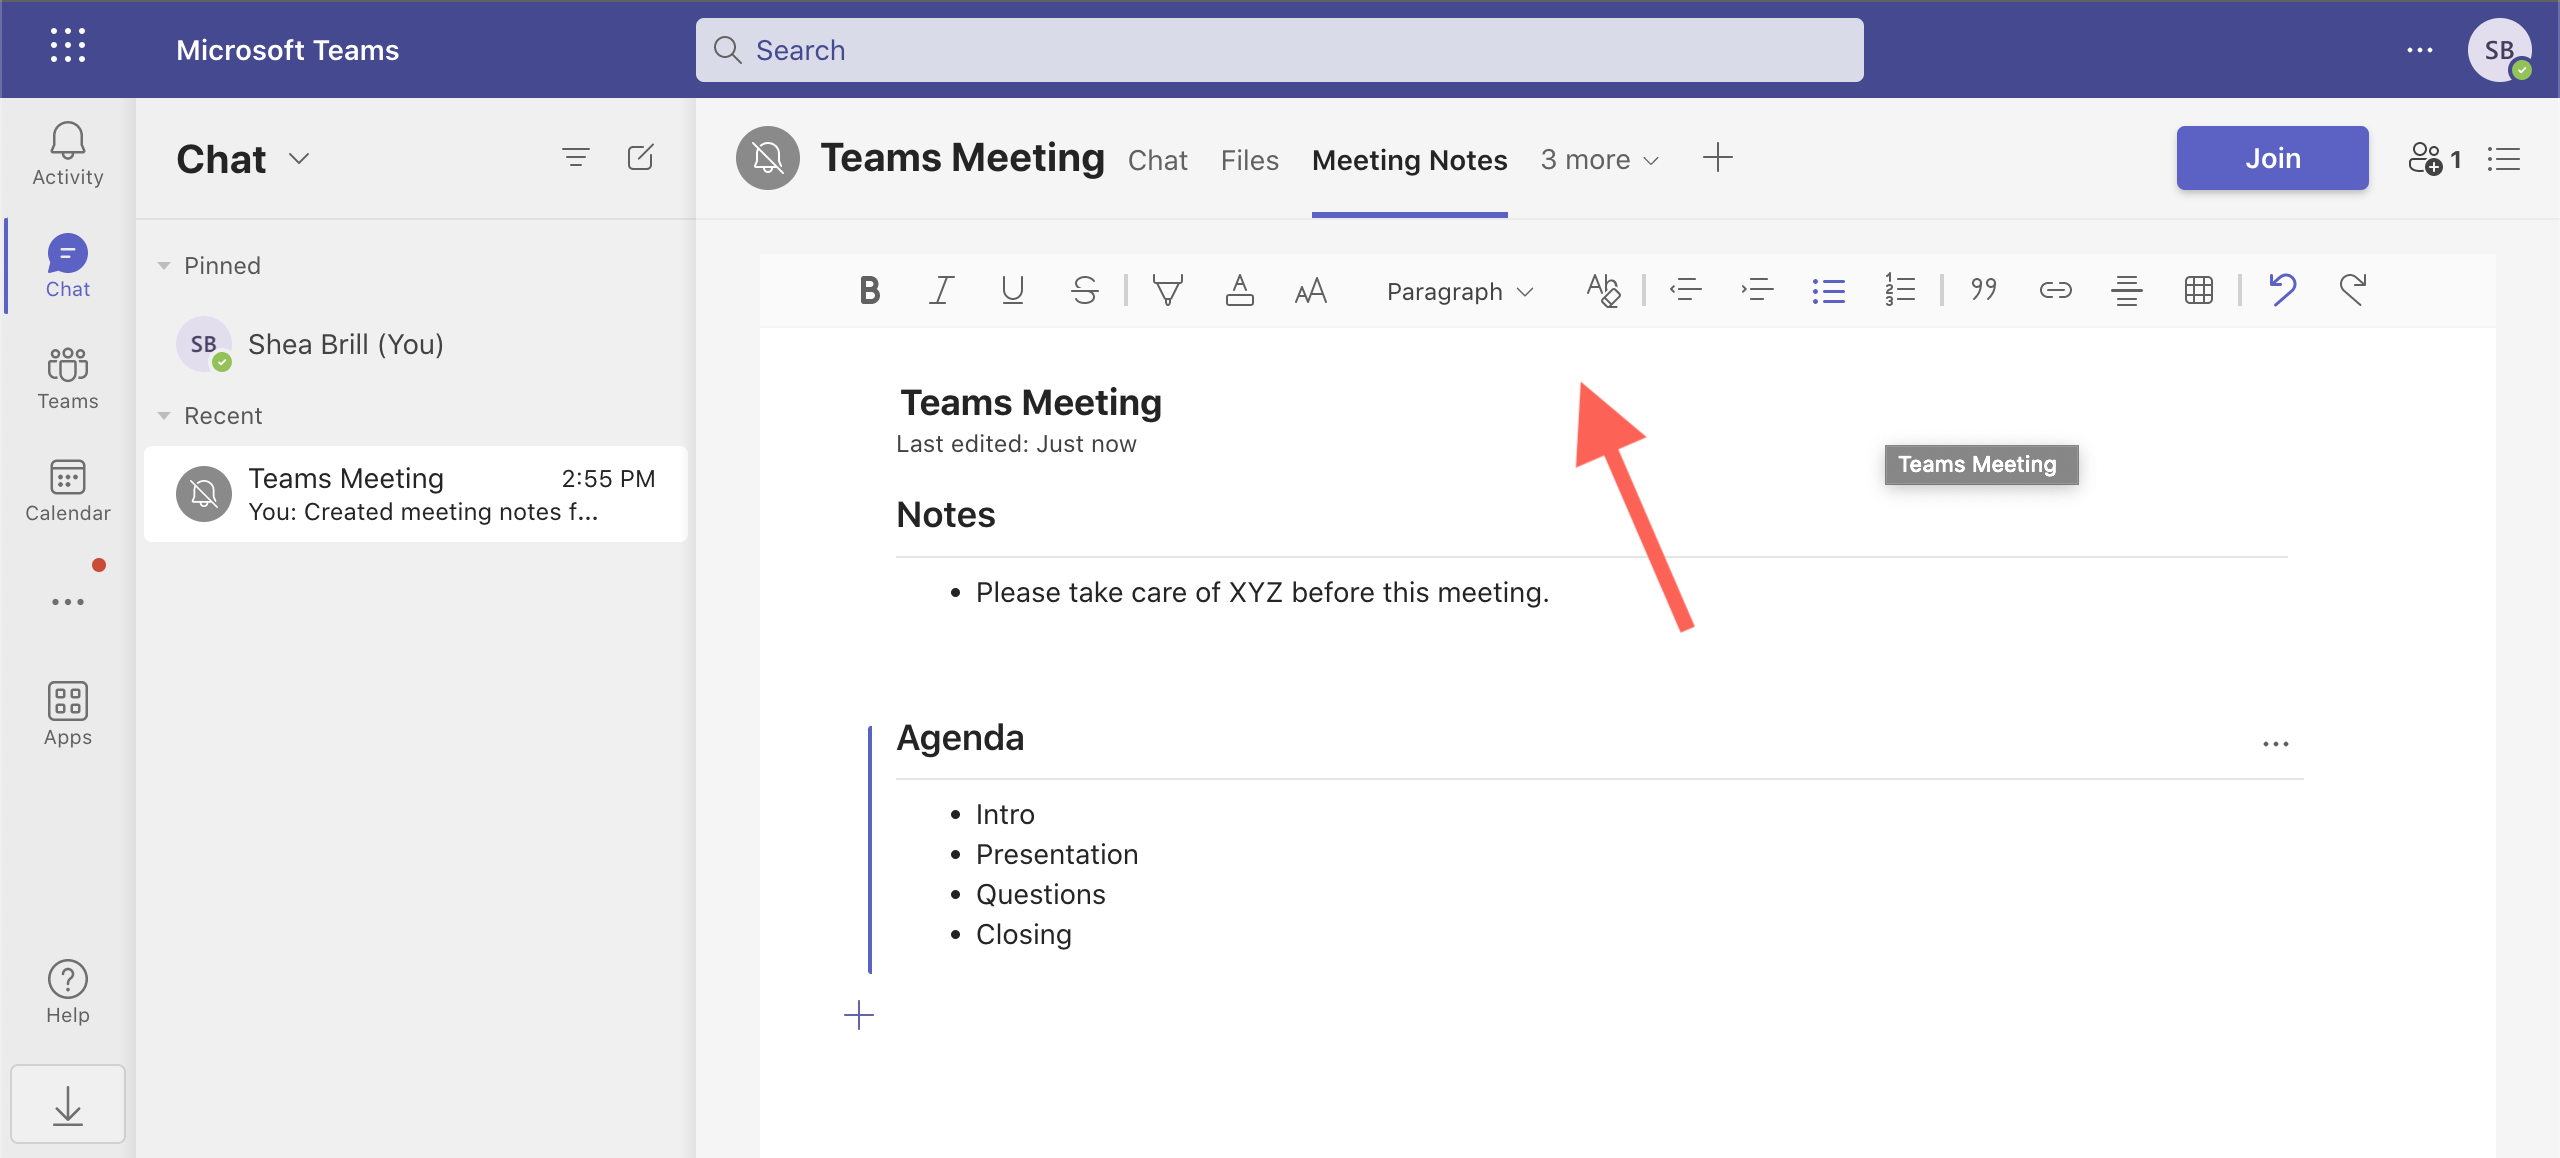This screenshot has height=1158, width=2560.
Task: Open text highlight color picker
Action: coord(1167,291)
